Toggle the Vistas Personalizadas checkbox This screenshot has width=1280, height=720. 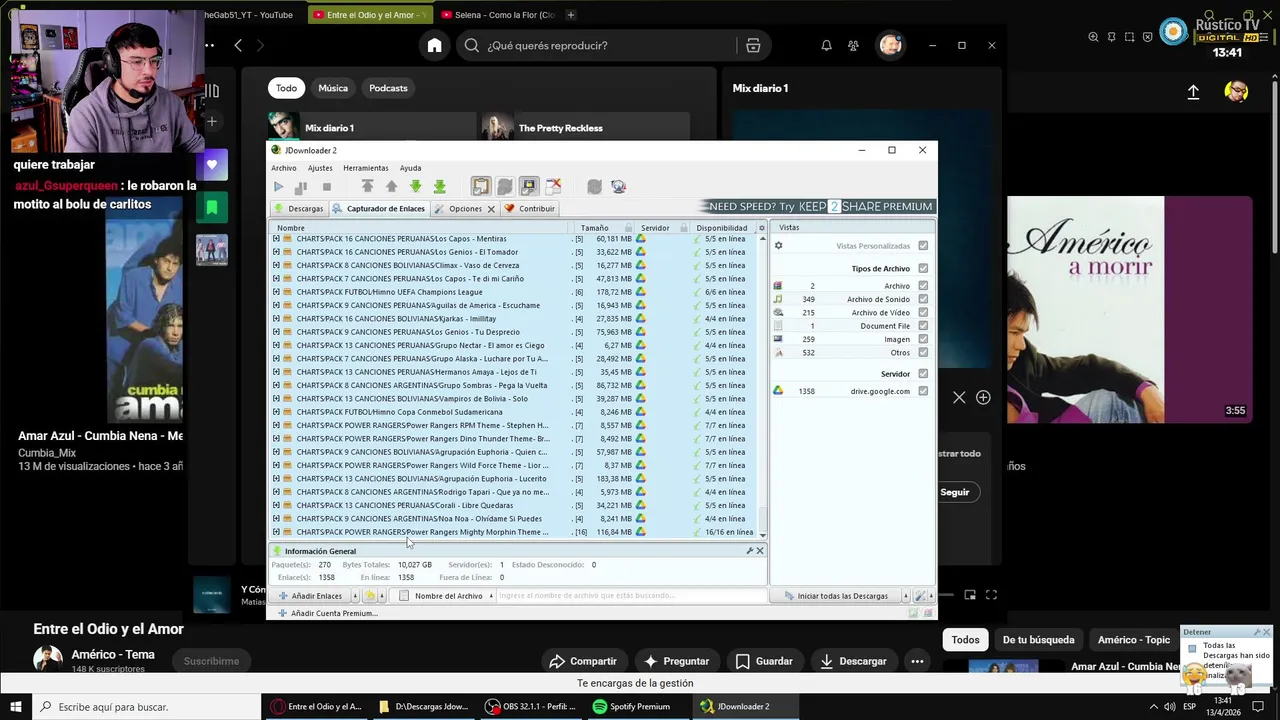[x=923, y=246]
